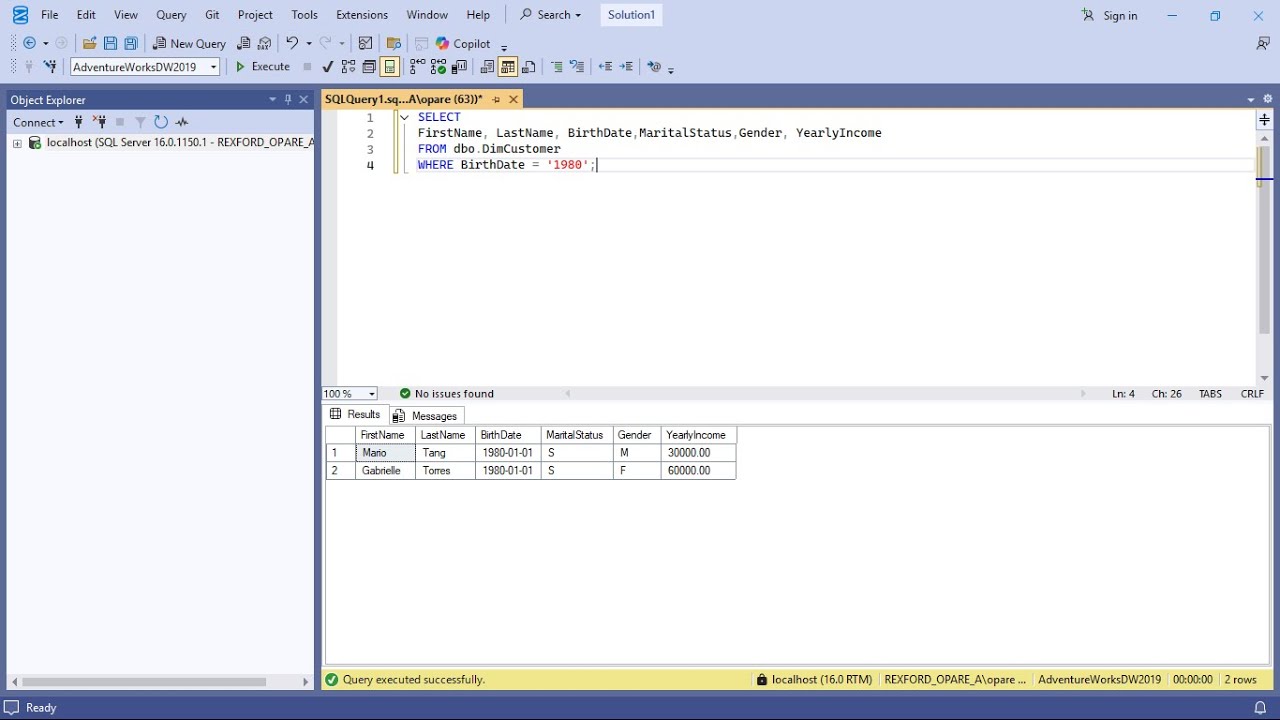Viewport: 1280px width, 720px height.
Task: Uncomment the selected lines icon
Action: coord(577,67)
